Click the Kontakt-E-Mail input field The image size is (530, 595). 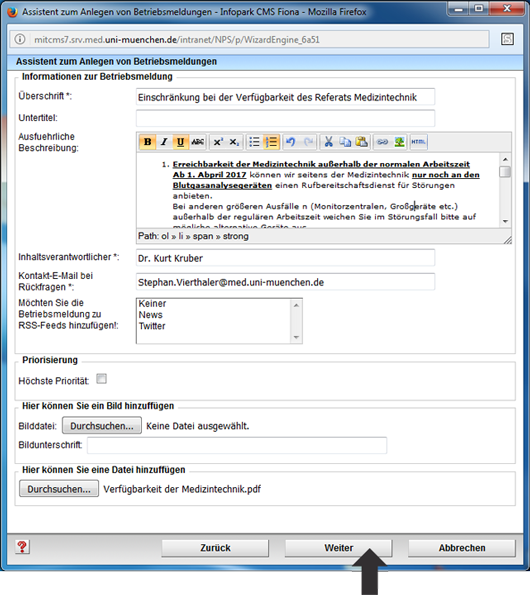tap(285, 282)
